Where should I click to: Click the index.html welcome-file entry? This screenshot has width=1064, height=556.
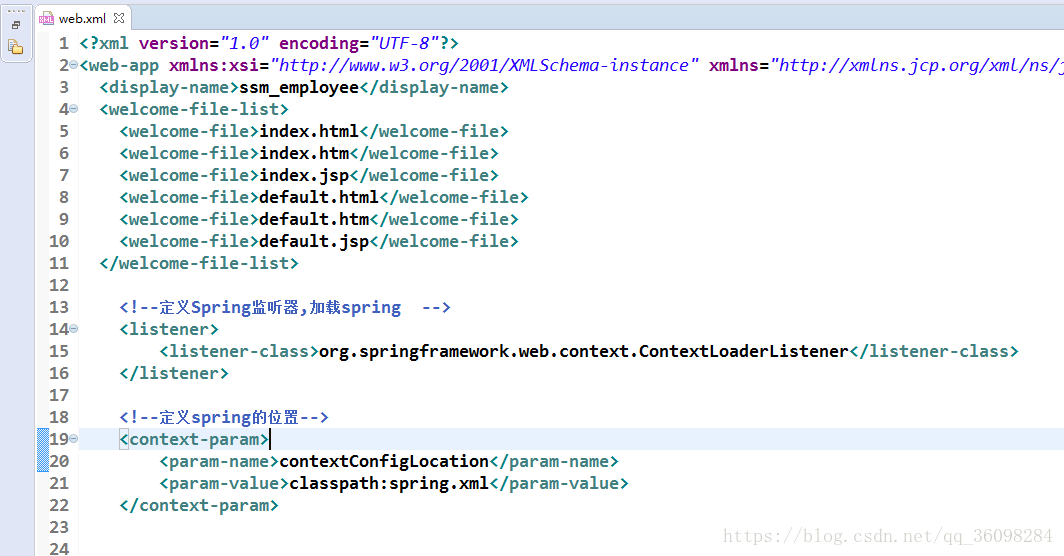pyautogui.click(x=309, y=131)
